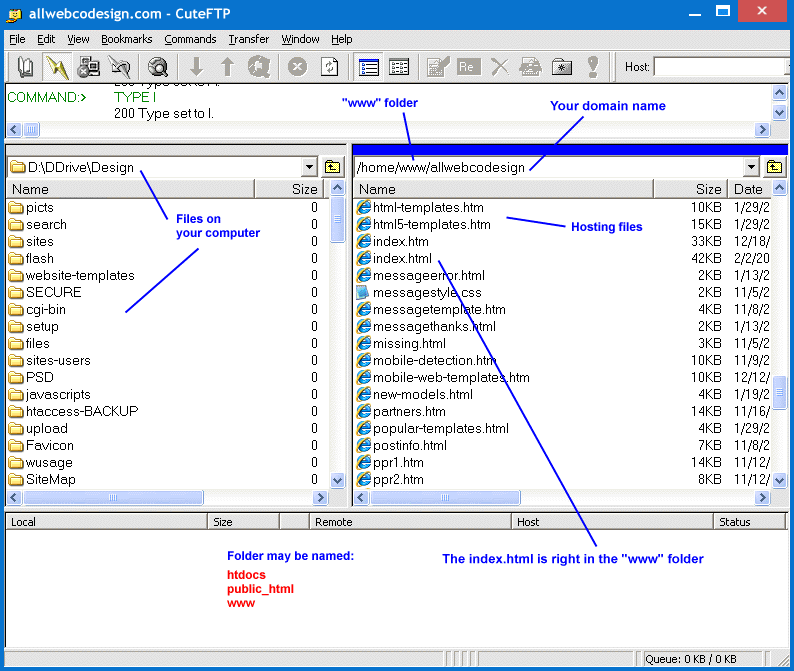Click local pane horizontal scroll right arrow

pos(320,497)
